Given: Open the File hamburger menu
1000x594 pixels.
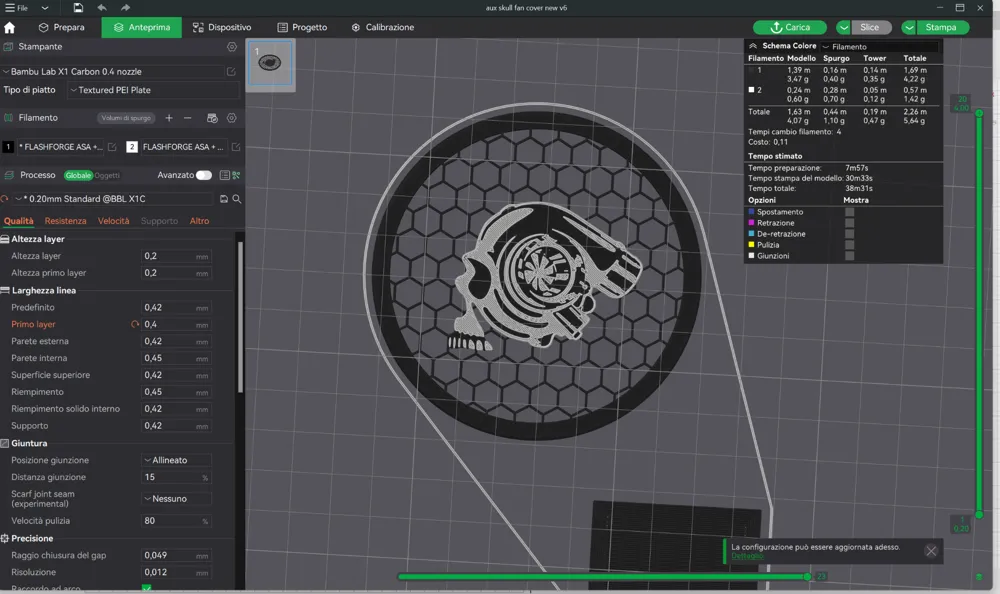Looking at the screenshot, I should [x=17, y=8].
